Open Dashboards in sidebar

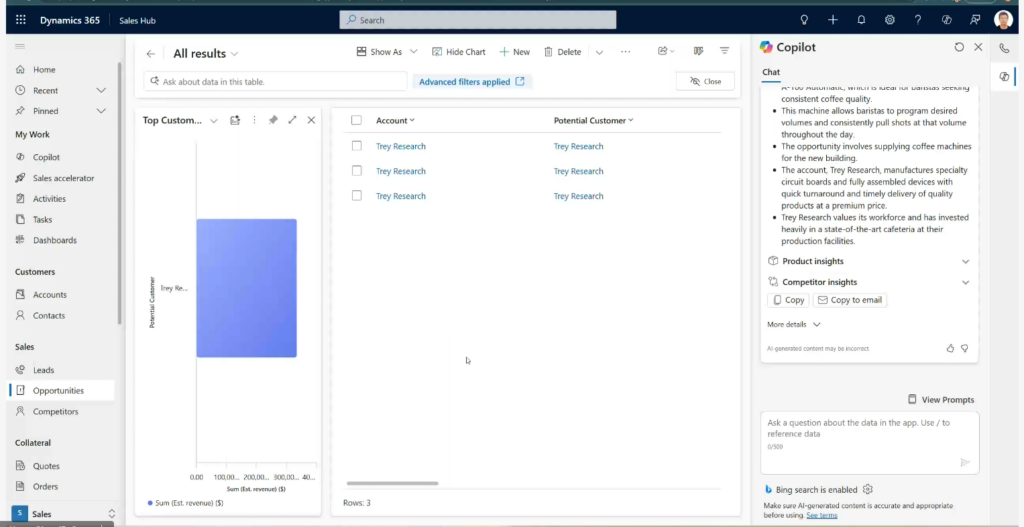55,240
